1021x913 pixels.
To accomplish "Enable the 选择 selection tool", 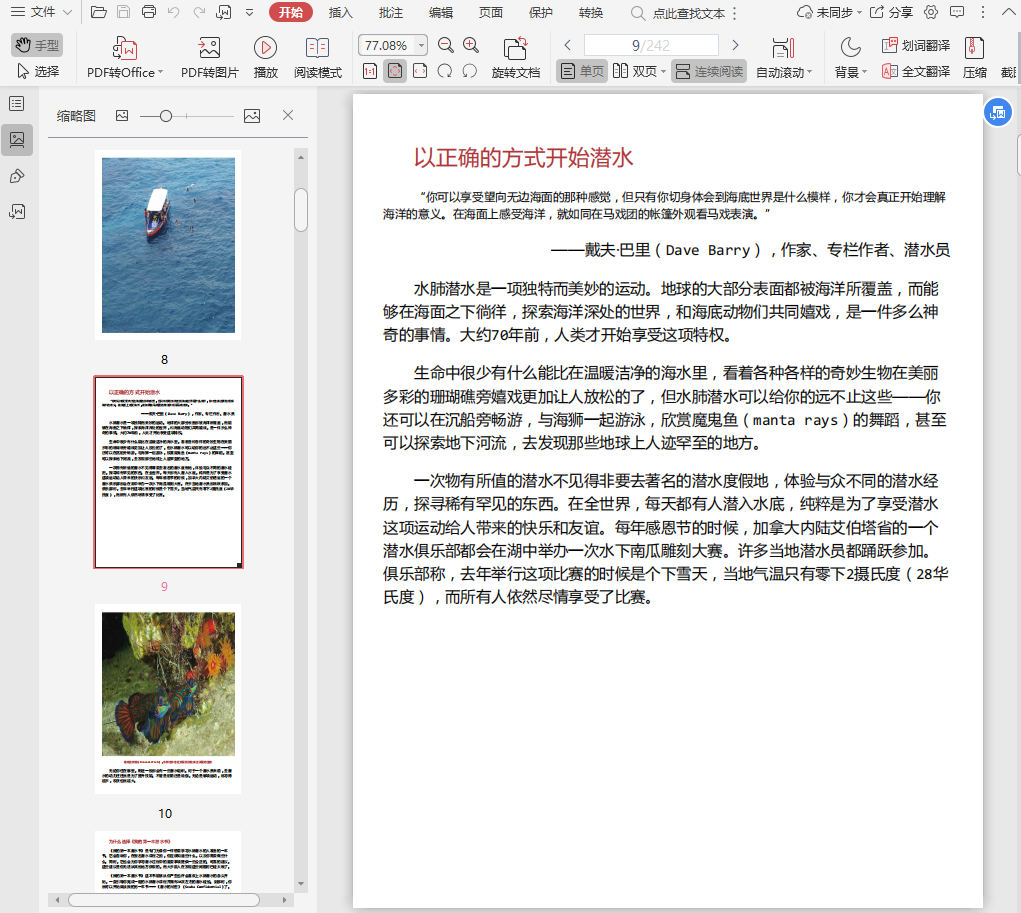I will pyautogui.click(x=37, y=71).
